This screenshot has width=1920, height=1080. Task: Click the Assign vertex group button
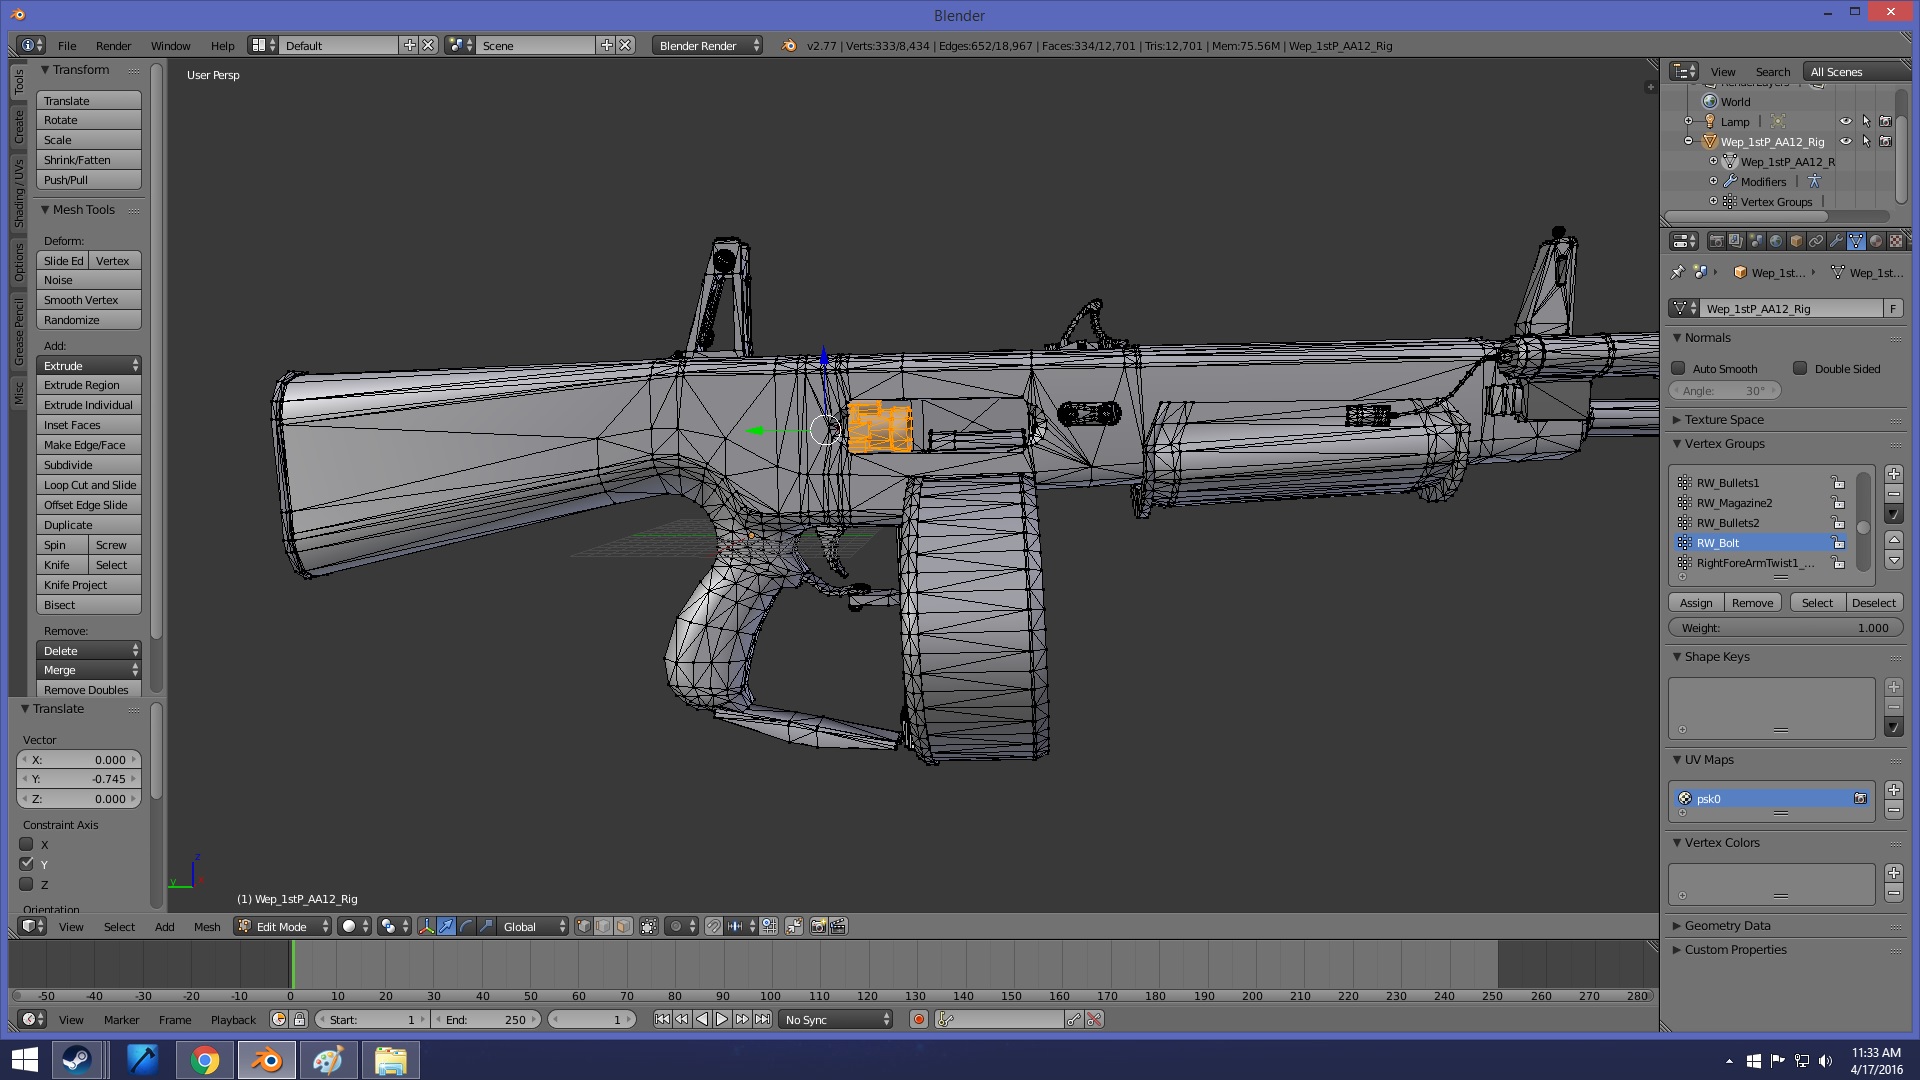[1695, 602]
